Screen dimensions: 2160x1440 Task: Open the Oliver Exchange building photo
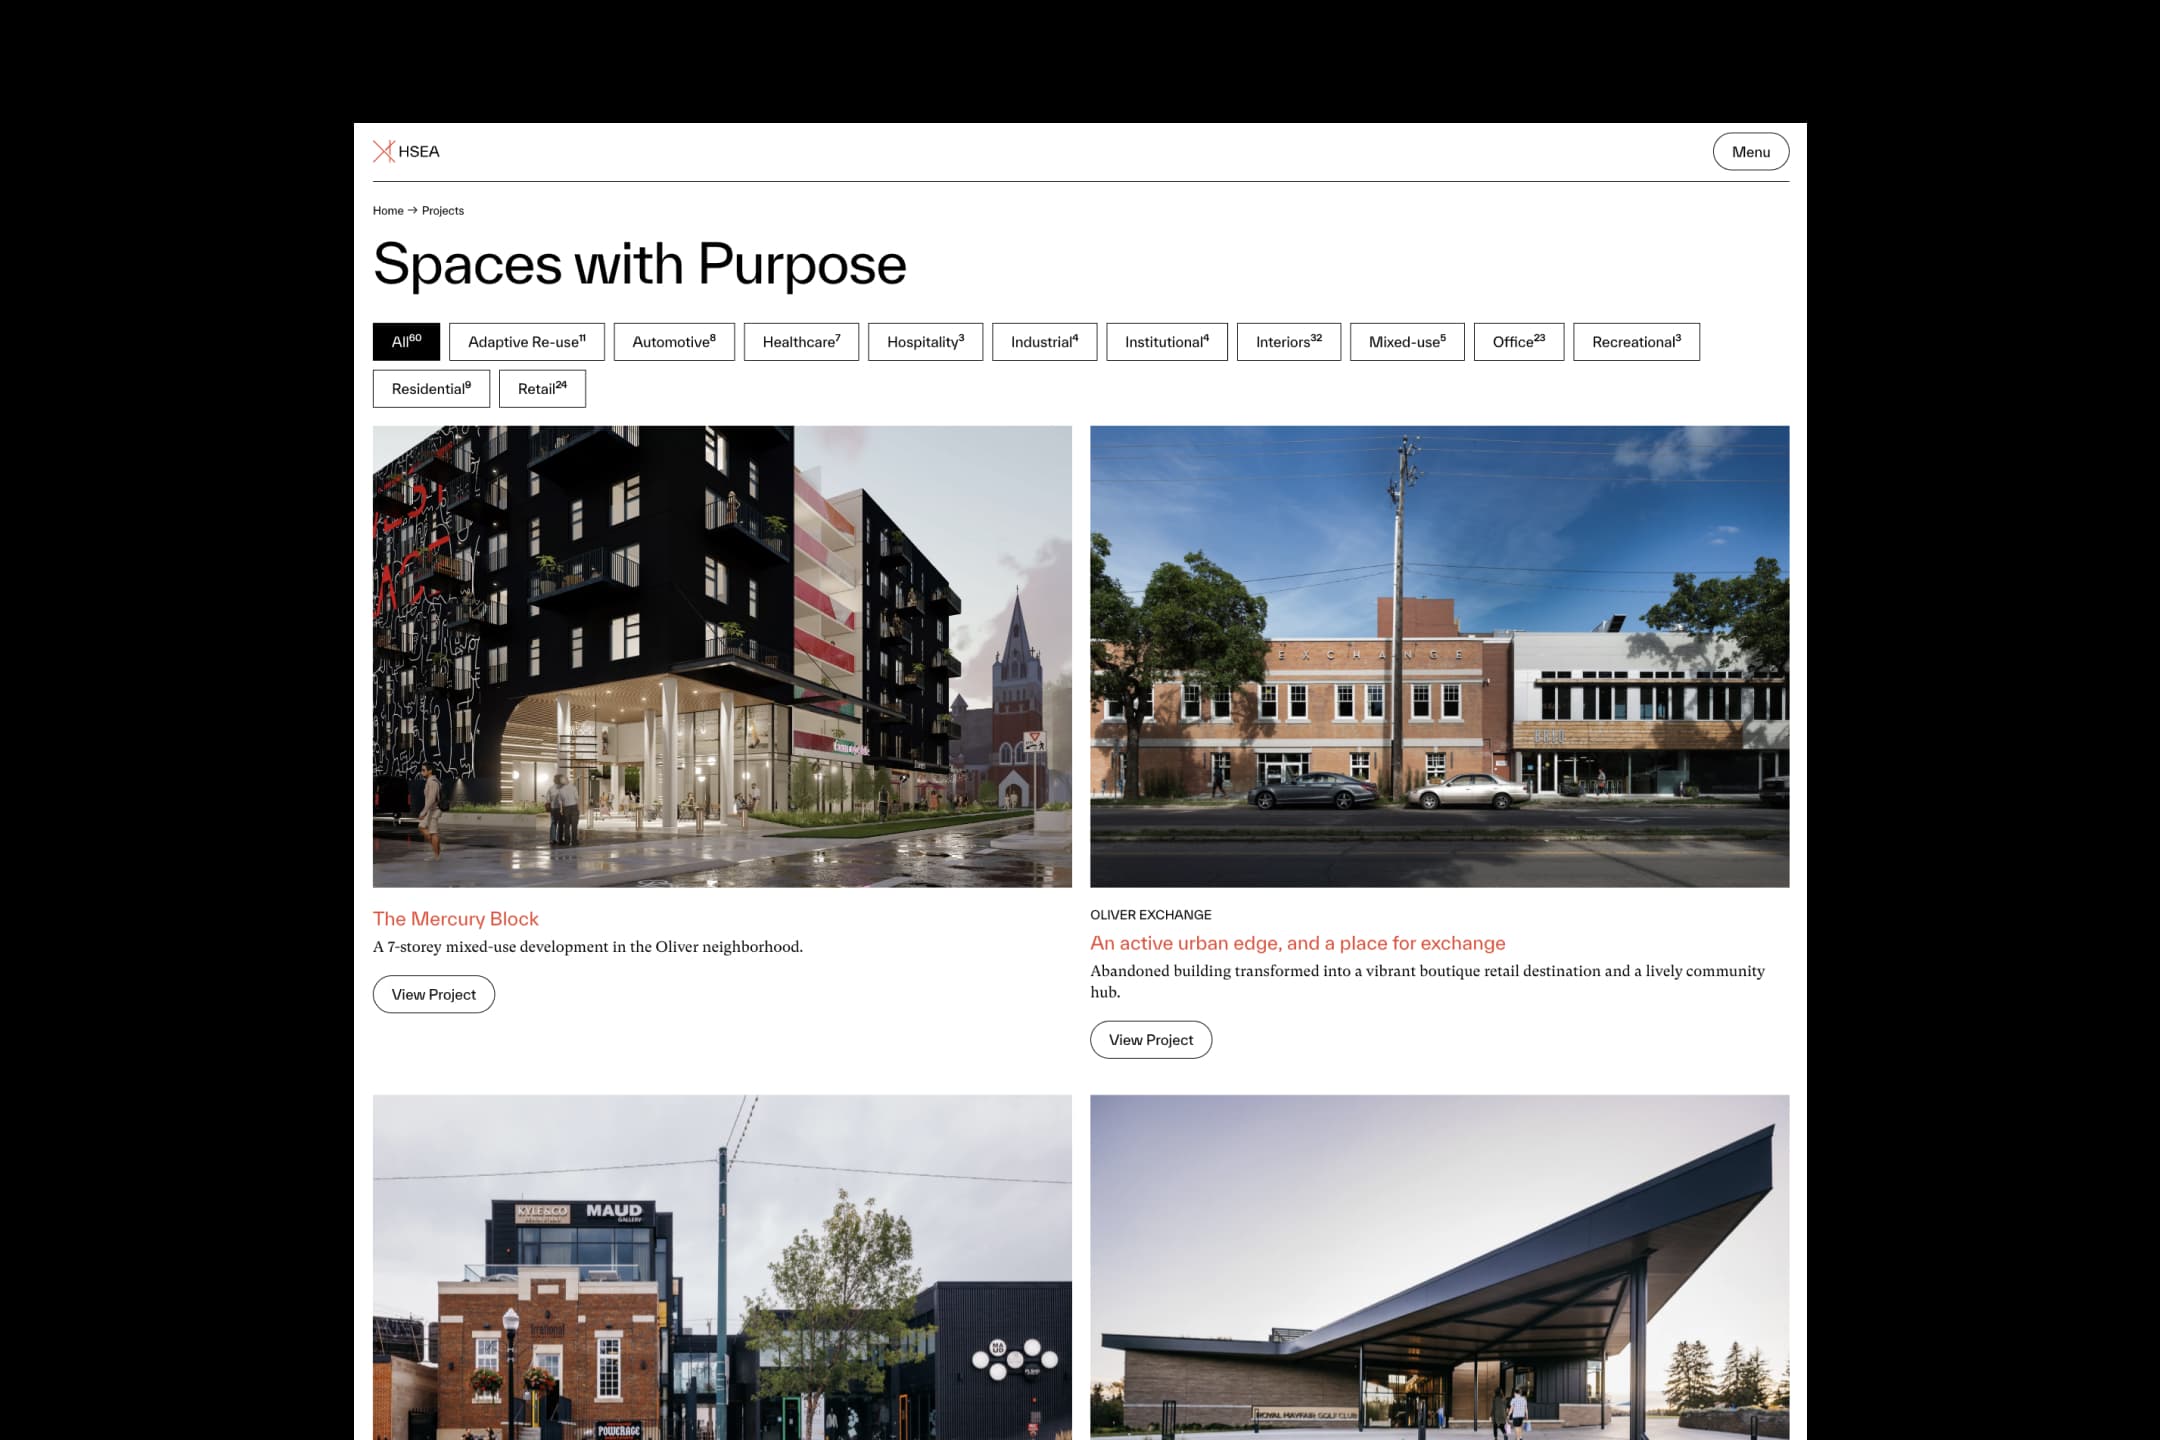(x=1439, y=656)
